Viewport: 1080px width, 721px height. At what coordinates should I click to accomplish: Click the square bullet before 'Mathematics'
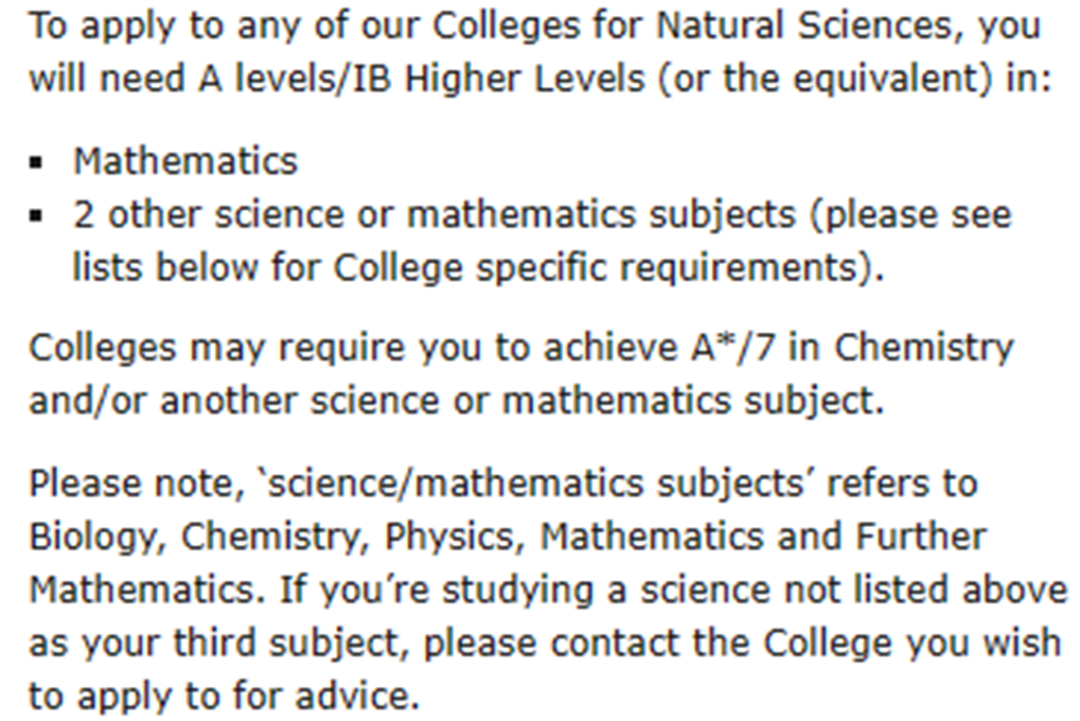pos(36,163)
